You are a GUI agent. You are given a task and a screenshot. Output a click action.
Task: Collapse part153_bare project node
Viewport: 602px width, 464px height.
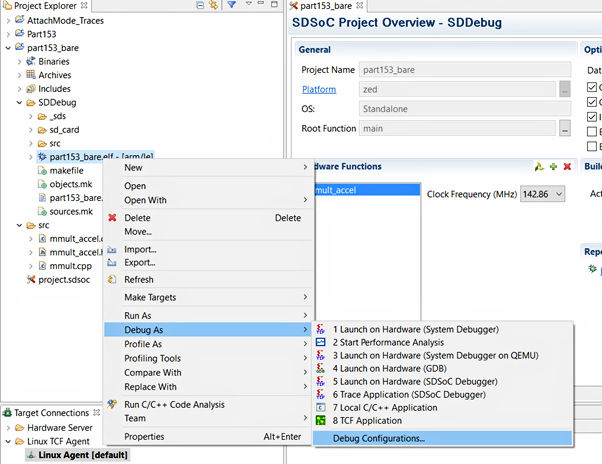point(8,48)
